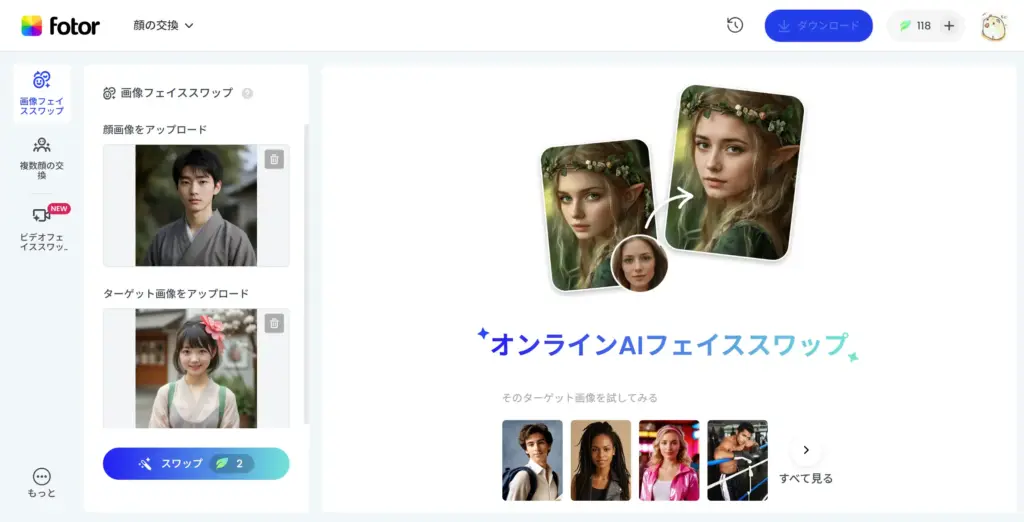Open the history clock icon
Image resolution: width=1024 pixels, height=522 pixels.
[735, 25]
